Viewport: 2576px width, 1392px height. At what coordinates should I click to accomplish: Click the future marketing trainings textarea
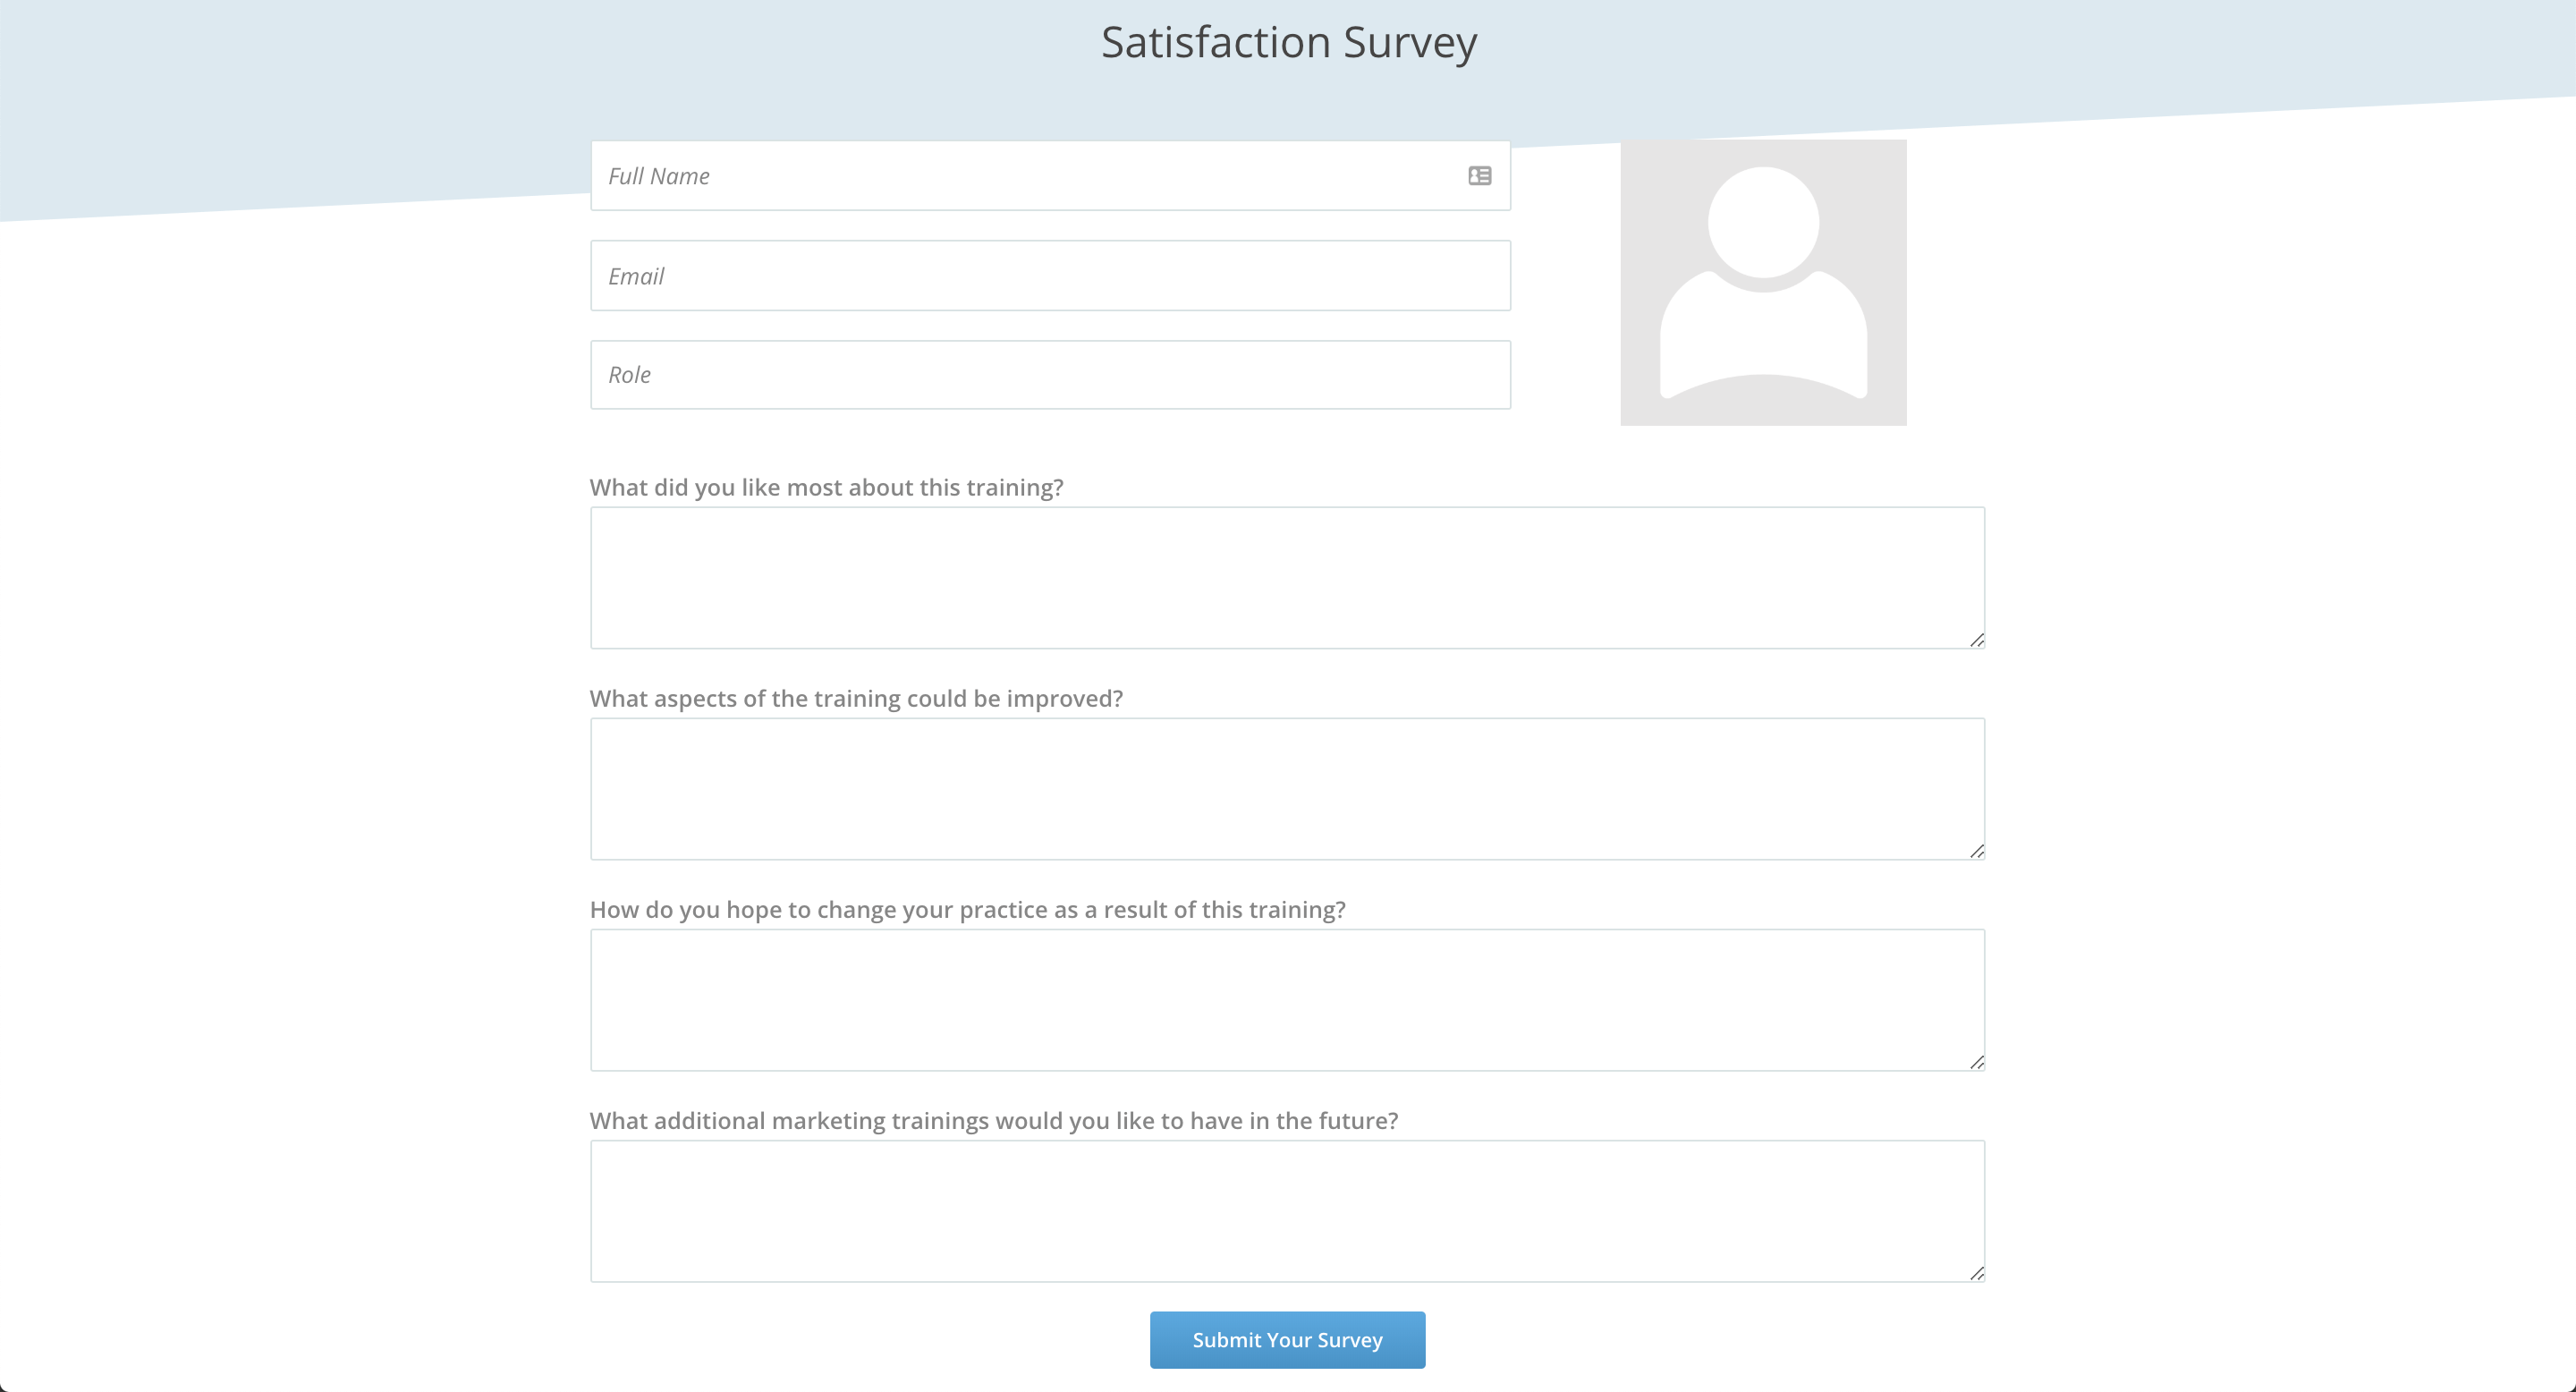[x=1287, y=1209]
